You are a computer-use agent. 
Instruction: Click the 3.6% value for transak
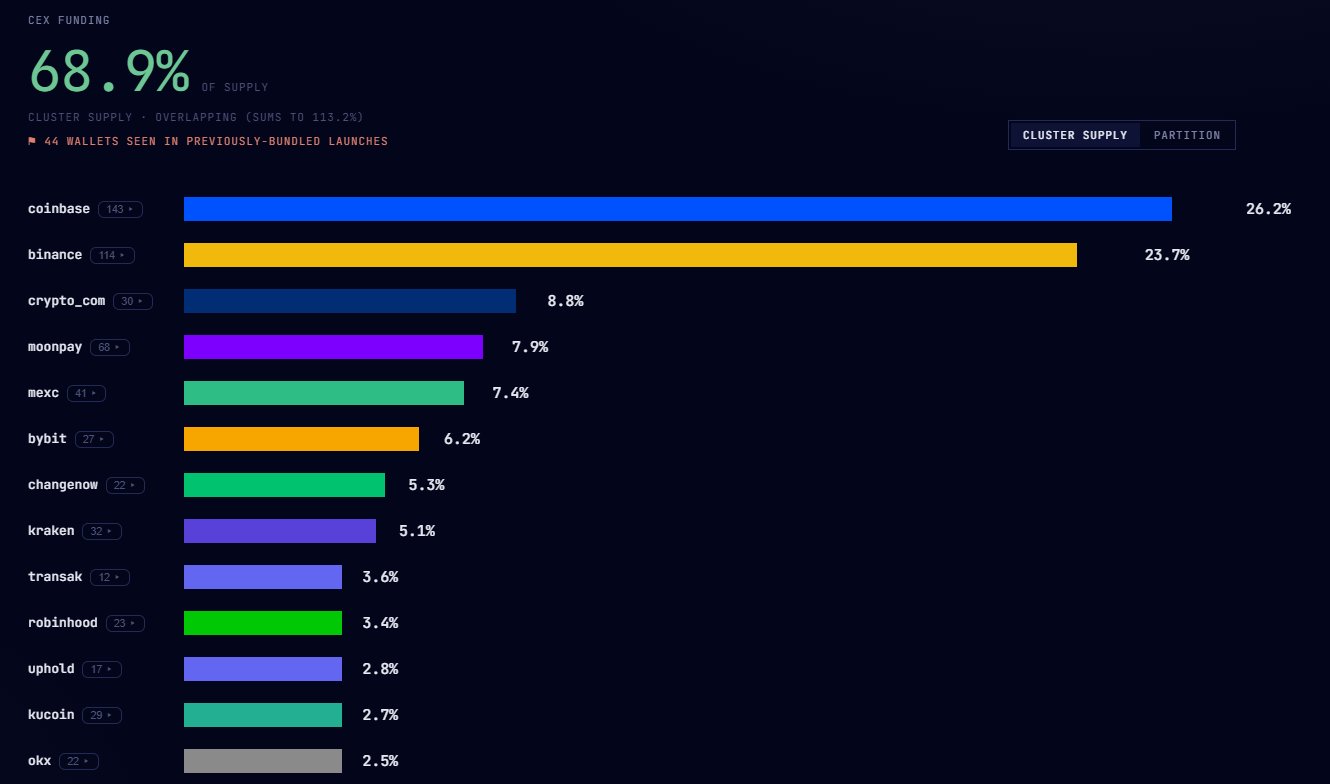coord(380,577)
